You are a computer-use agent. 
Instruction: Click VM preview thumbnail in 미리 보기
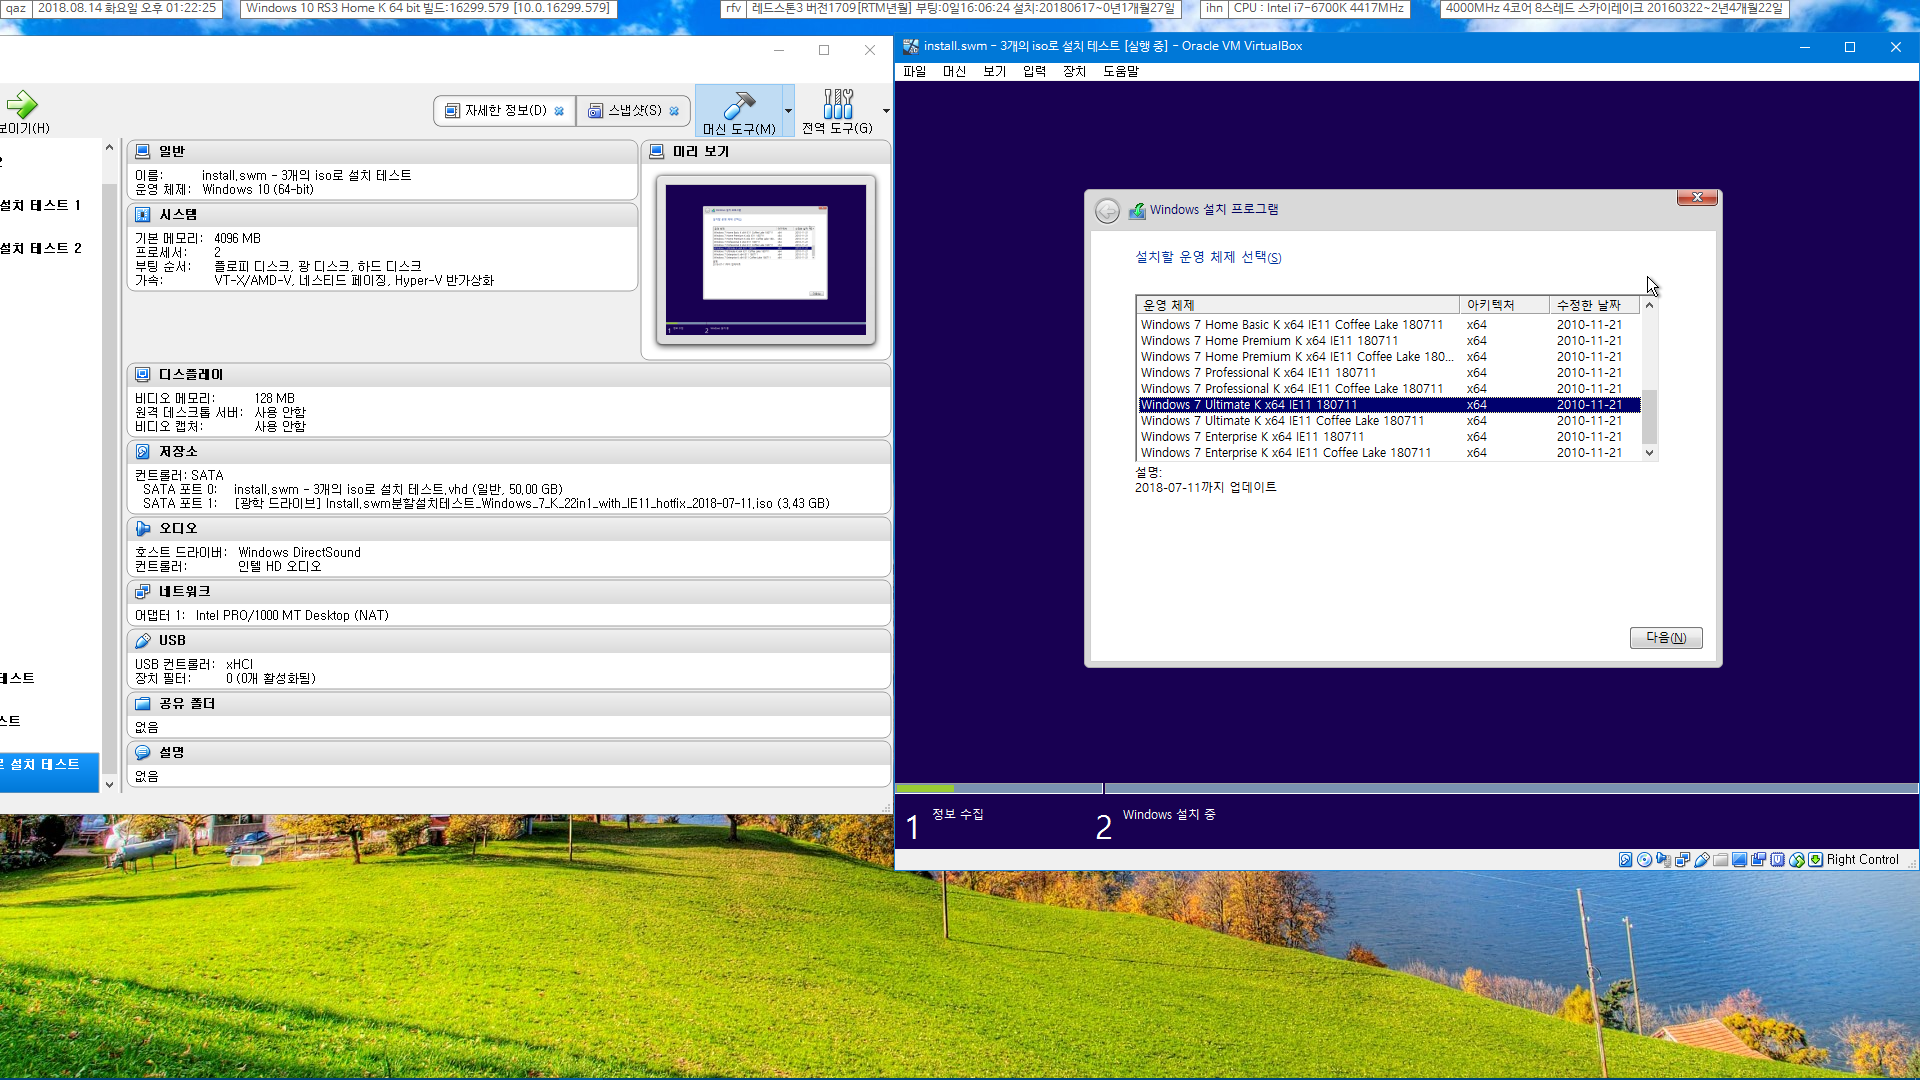tap(766, 260)
